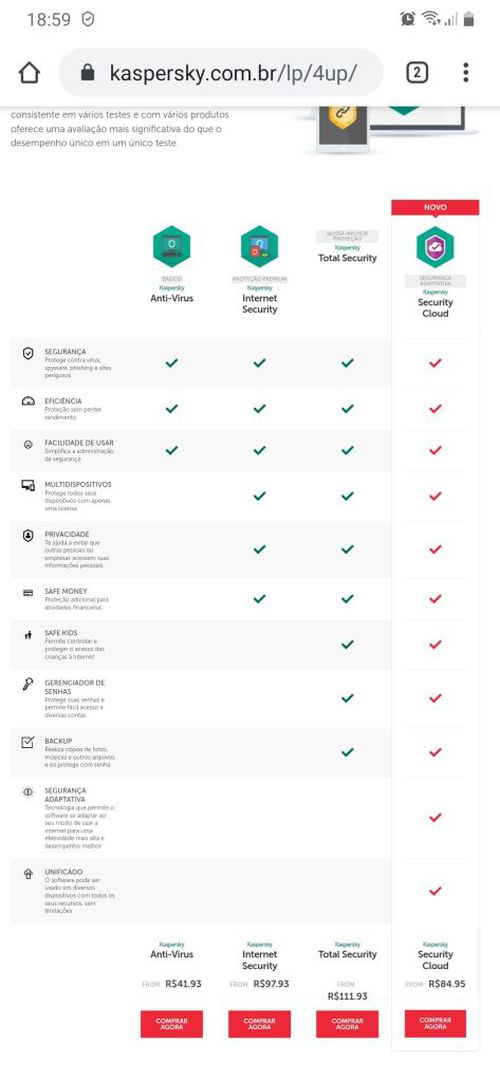This screenshot has height=1082, width=500.
Task: Tap the Kaspersky Anti-Virus hexagon product icon
Action: 172,246
